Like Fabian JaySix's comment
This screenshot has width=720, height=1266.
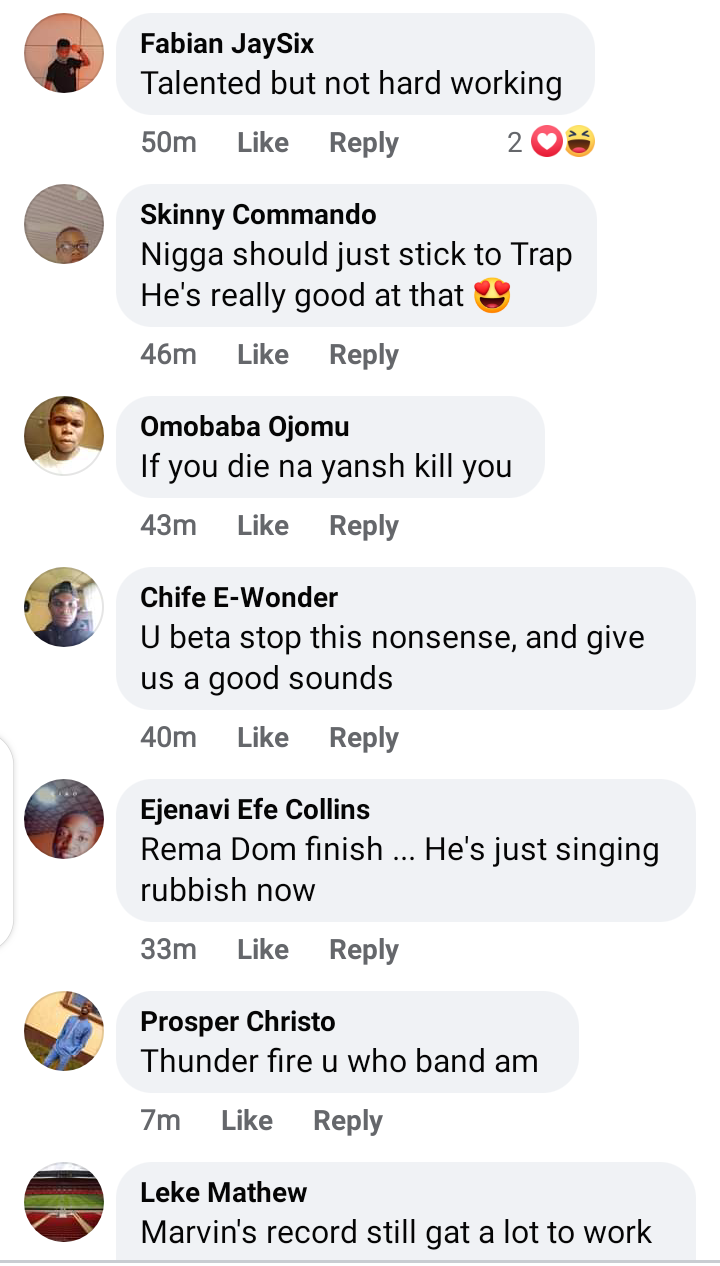(263, 143)
